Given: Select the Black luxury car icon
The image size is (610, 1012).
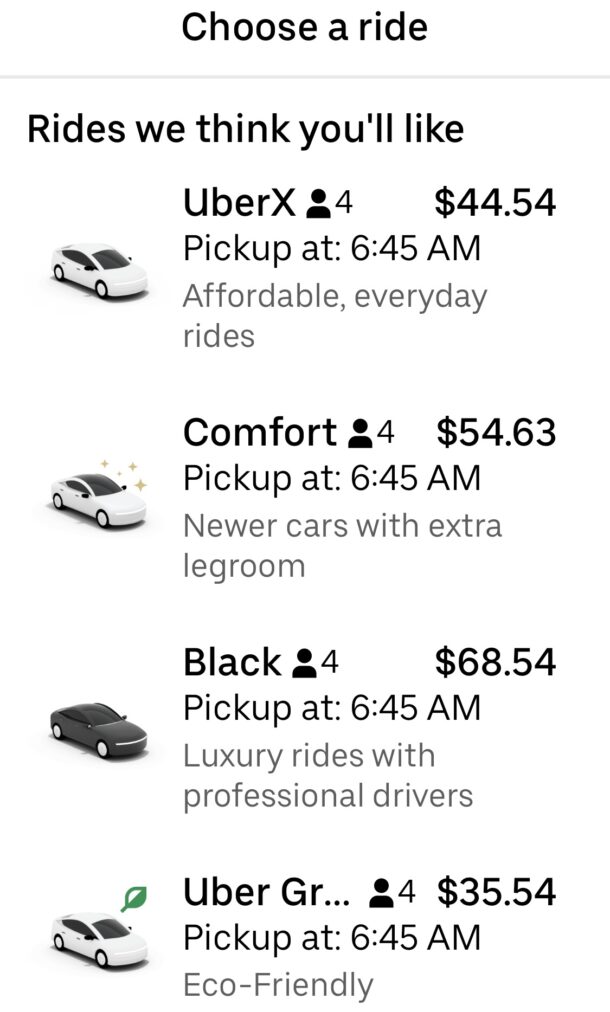Looking at the screenshot, I should (x=95, y=725).
